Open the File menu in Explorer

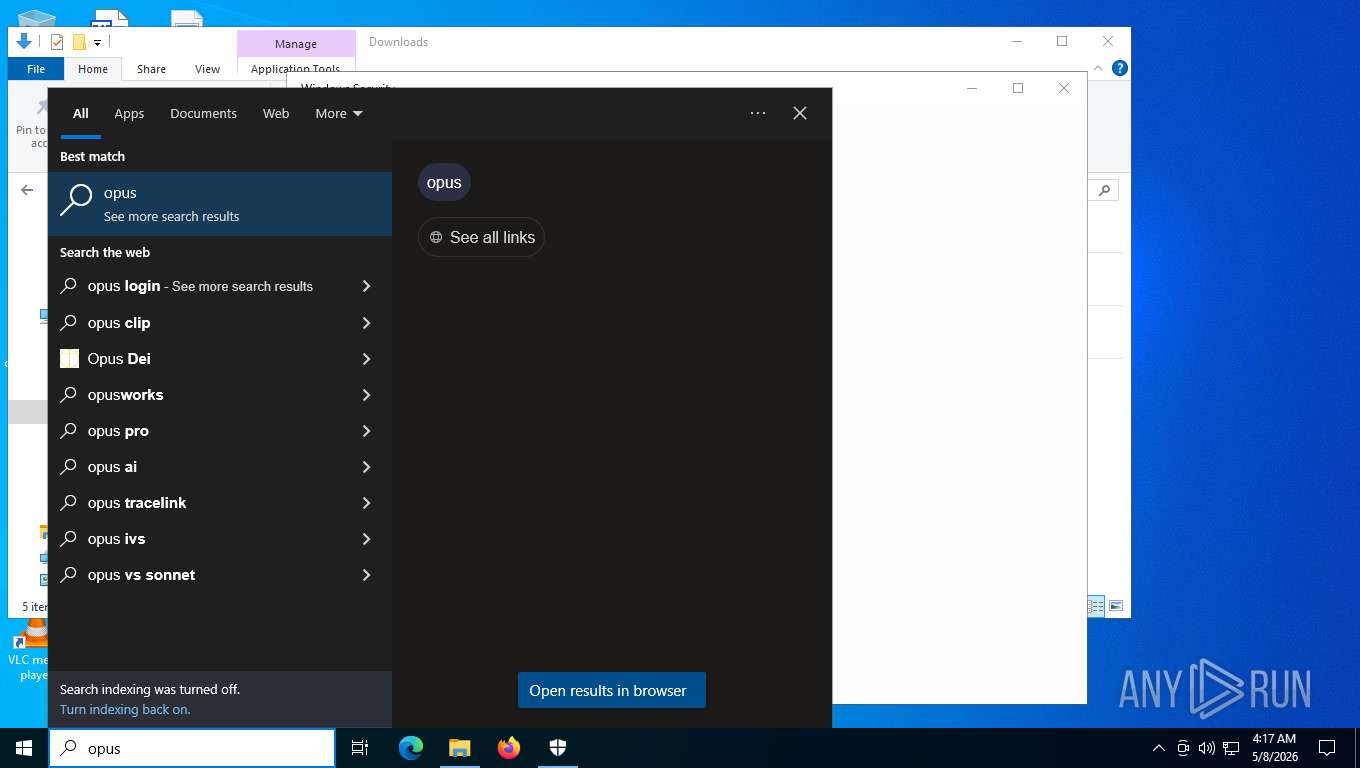pyautogui.click(x=36, y=69)
